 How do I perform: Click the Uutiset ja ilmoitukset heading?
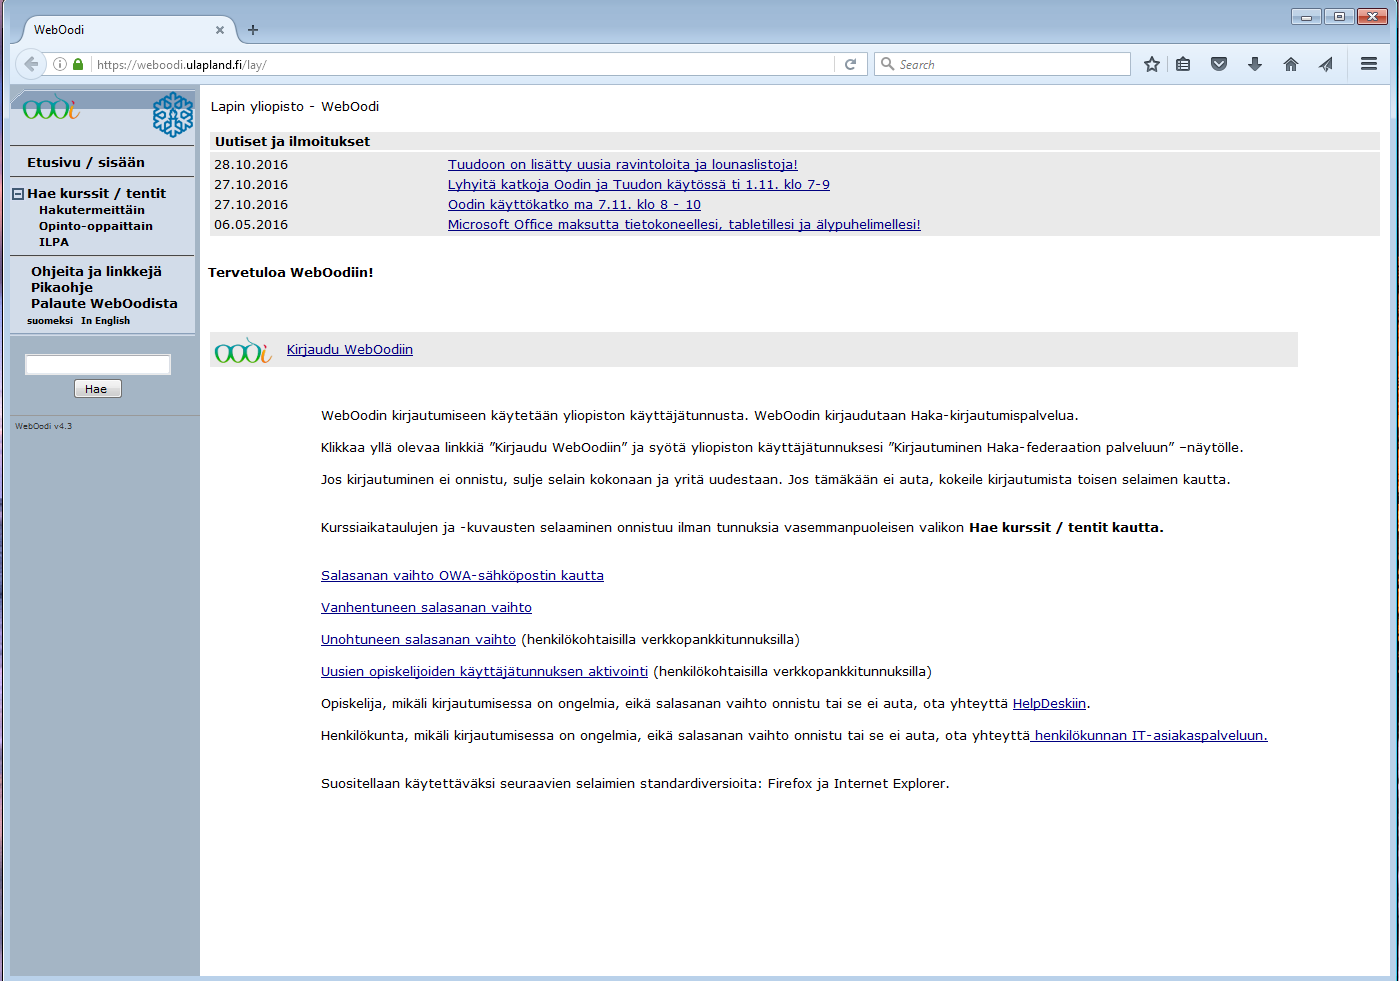pyautogui.click(x=292, y=142)
